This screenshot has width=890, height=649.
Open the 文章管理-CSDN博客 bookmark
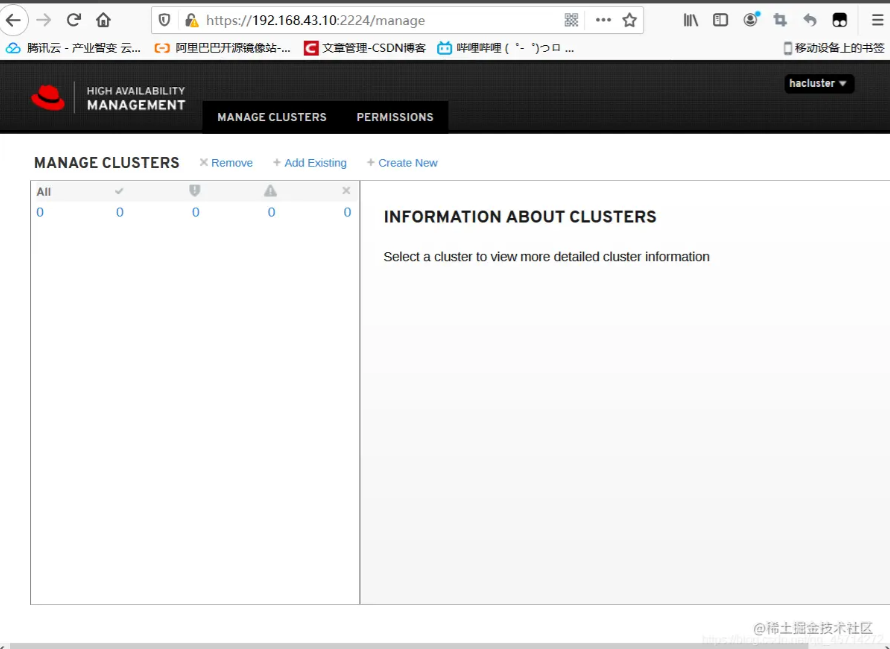click(365, 48)
